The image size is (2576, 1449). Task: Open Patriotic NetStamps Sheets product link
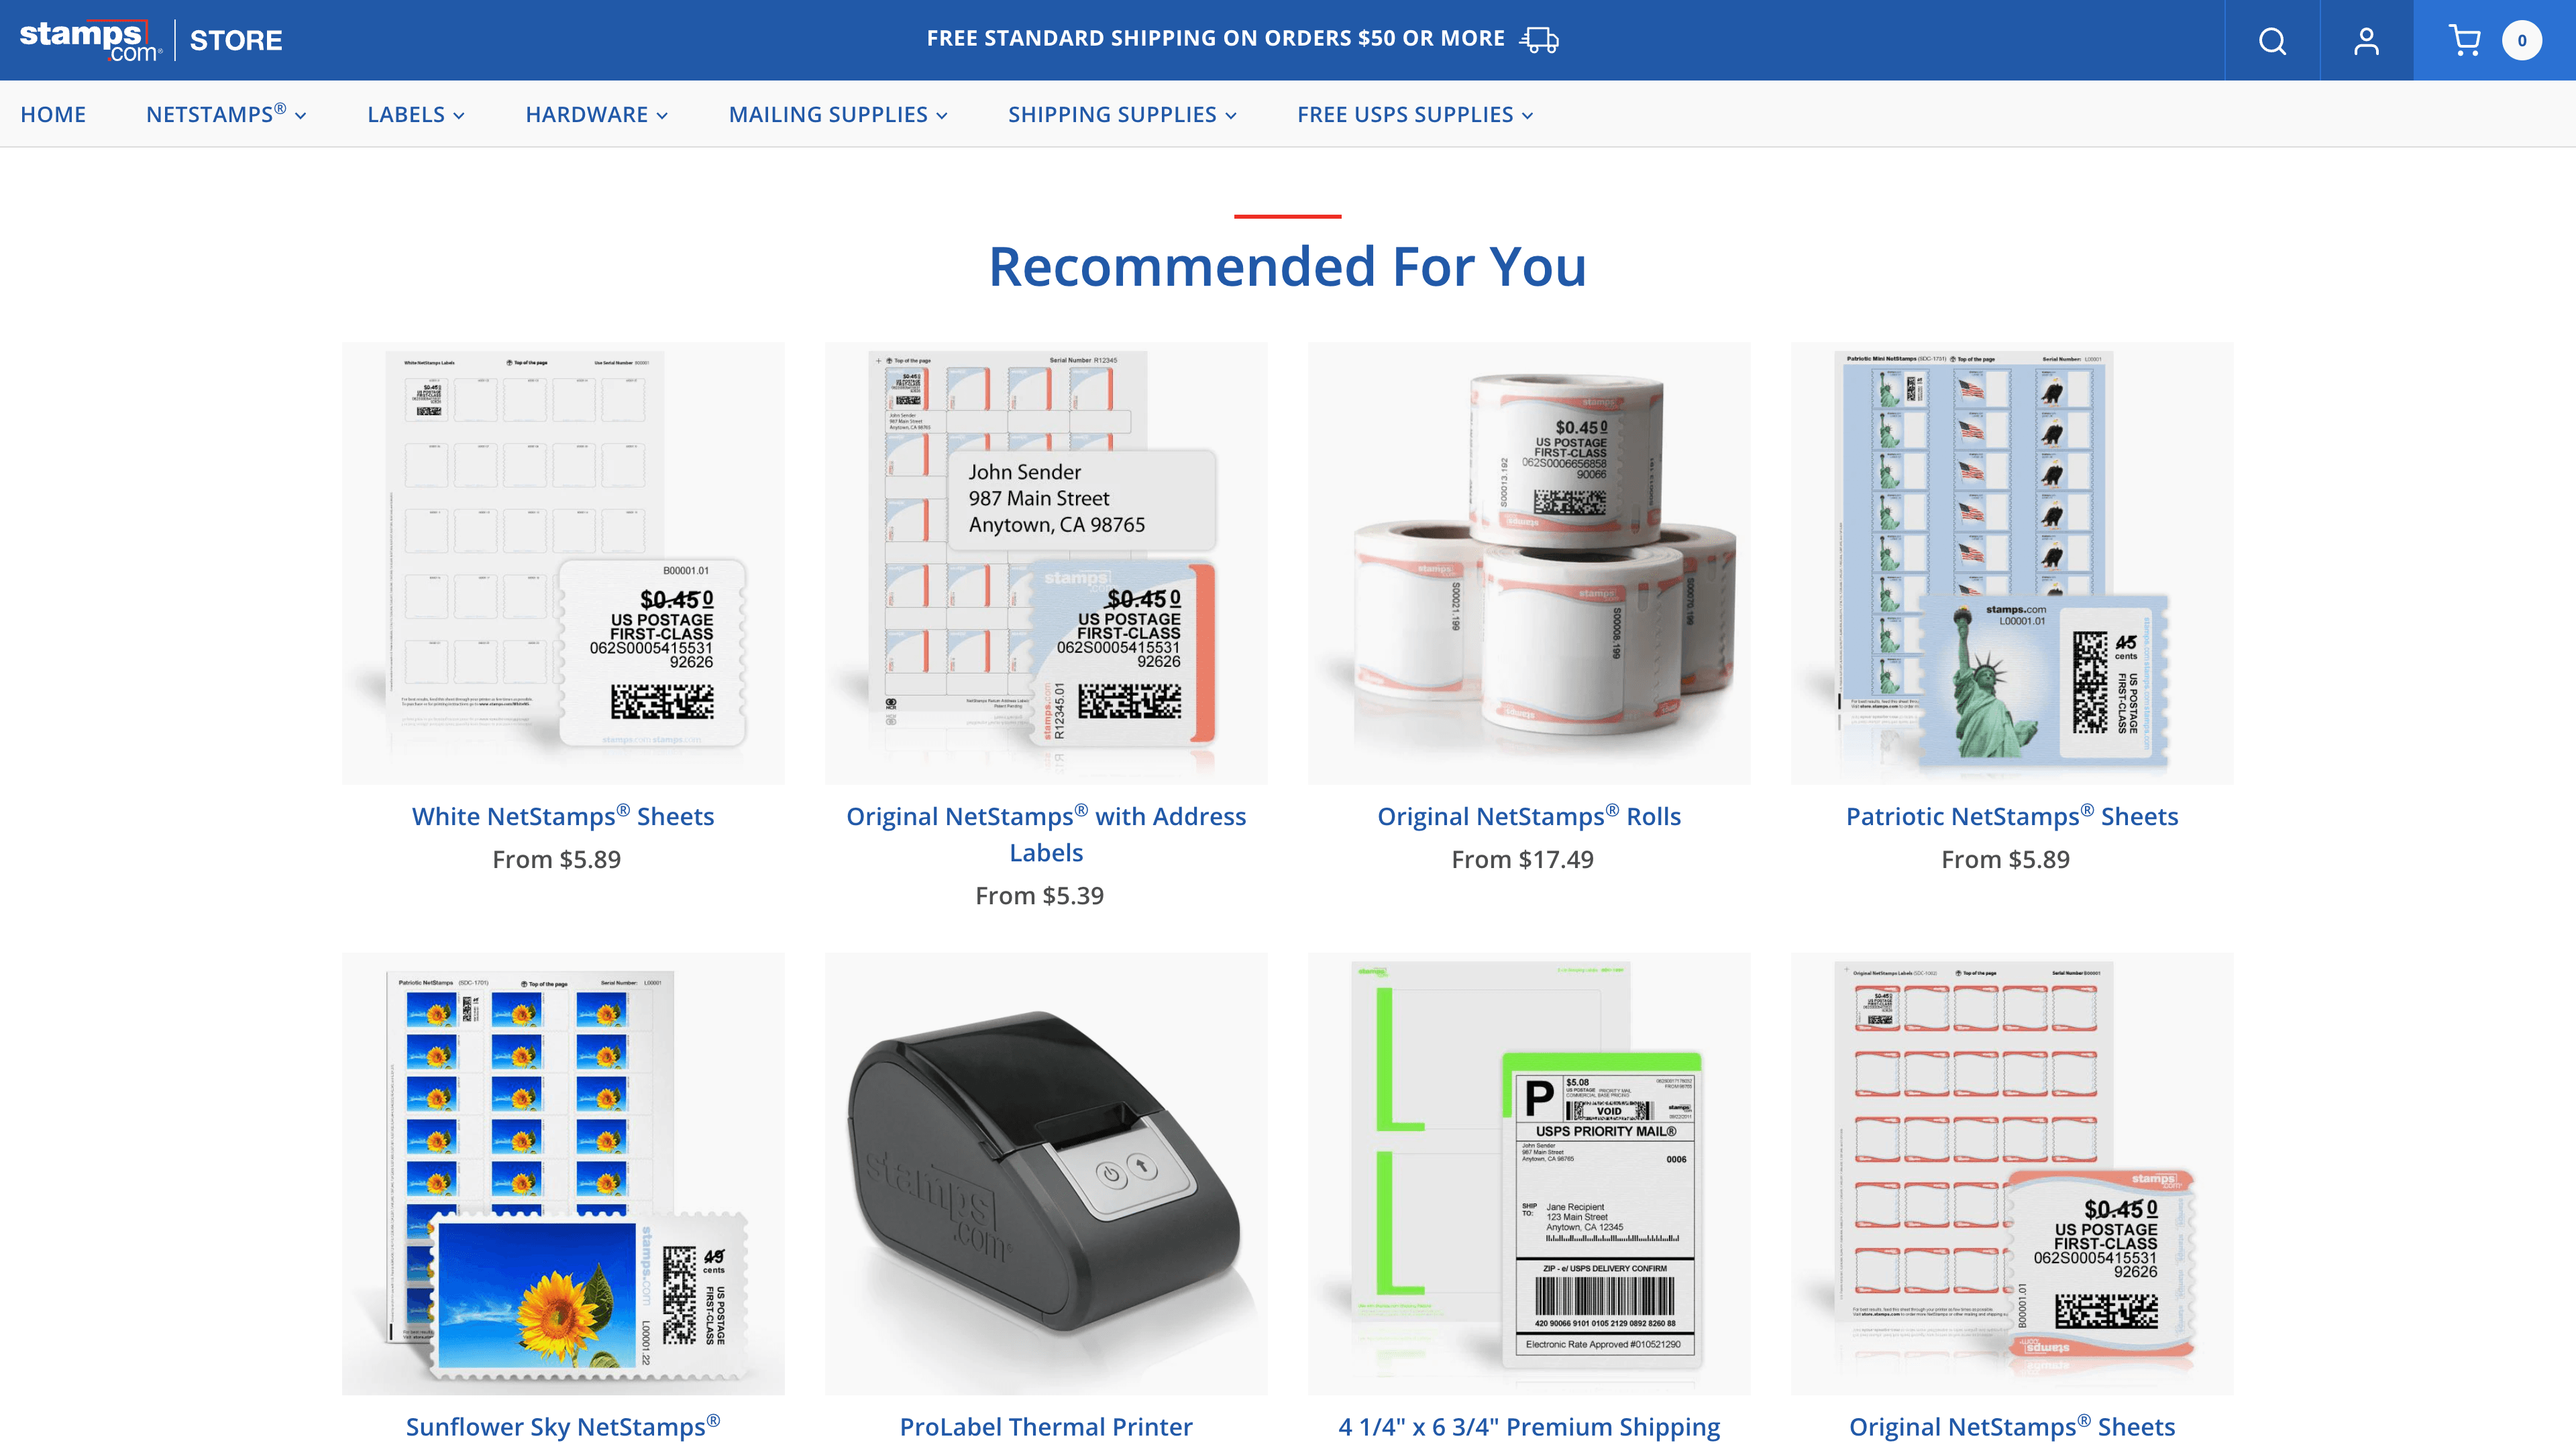(2012, 815)
